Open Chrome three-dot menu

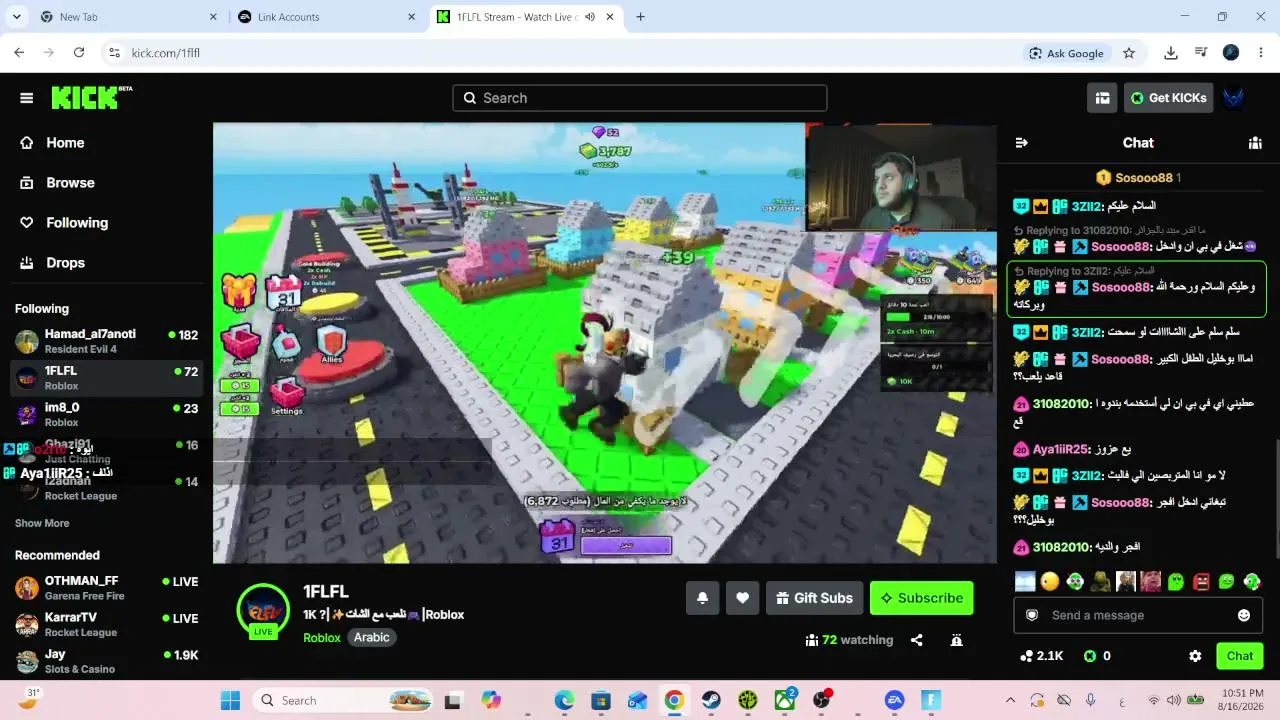[1260, 53]
